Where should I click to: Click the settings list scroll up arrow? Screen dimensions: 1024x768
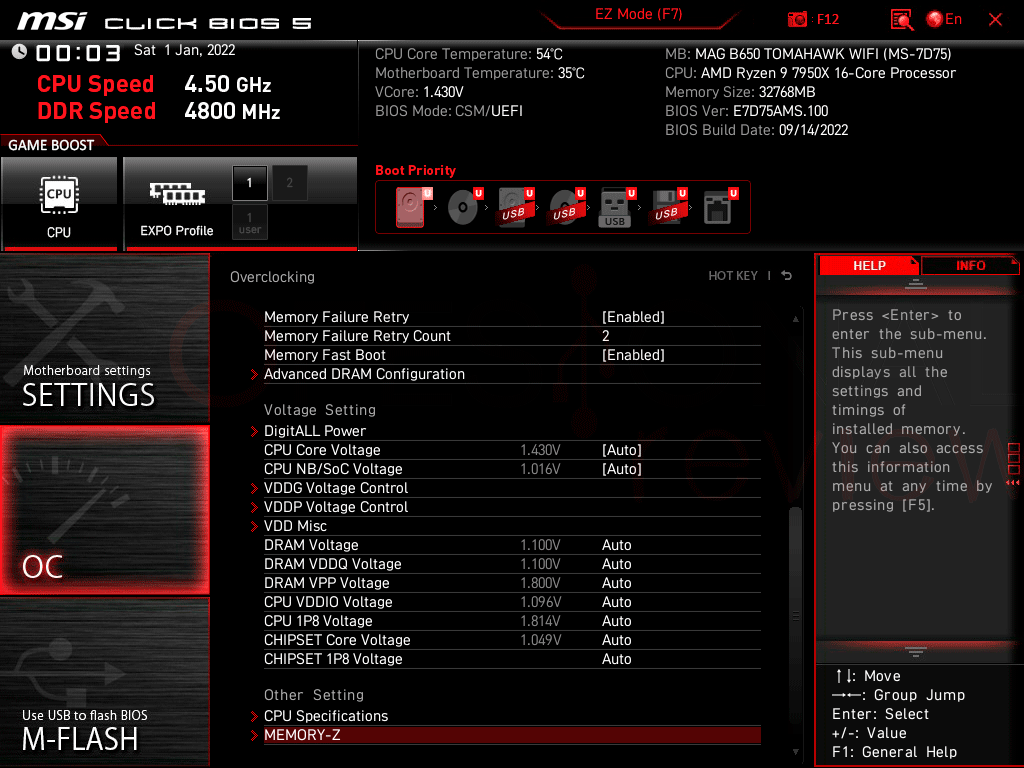795,319
